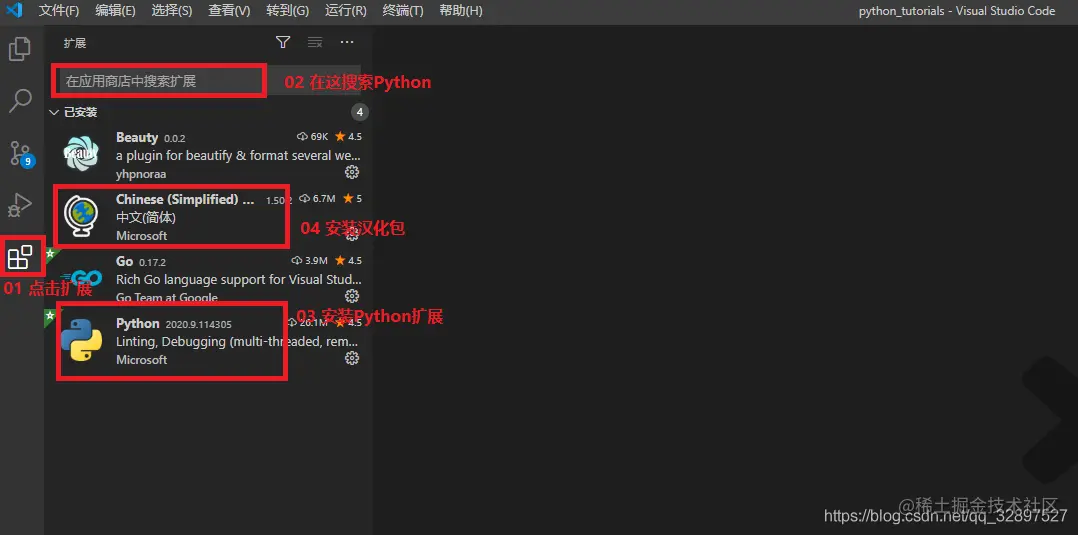Viewport: 1078px width, 535px height.
Task: Click the VS Code logo icon
Action: point(14,10)
